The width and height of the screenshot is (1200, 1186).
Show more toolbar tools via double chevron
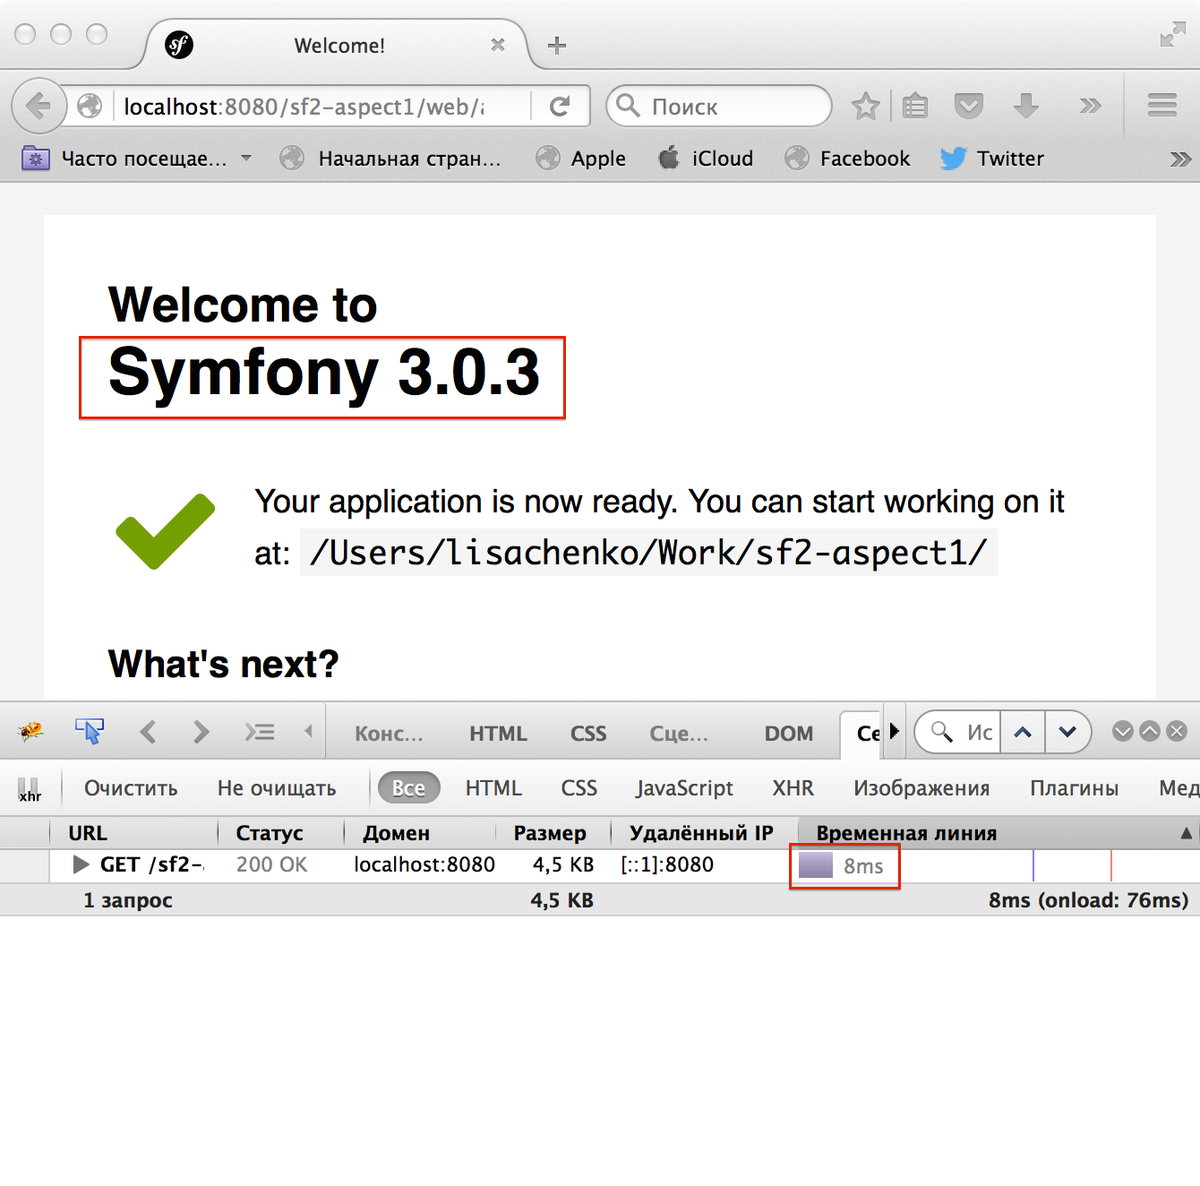[x=1090, y=106]
